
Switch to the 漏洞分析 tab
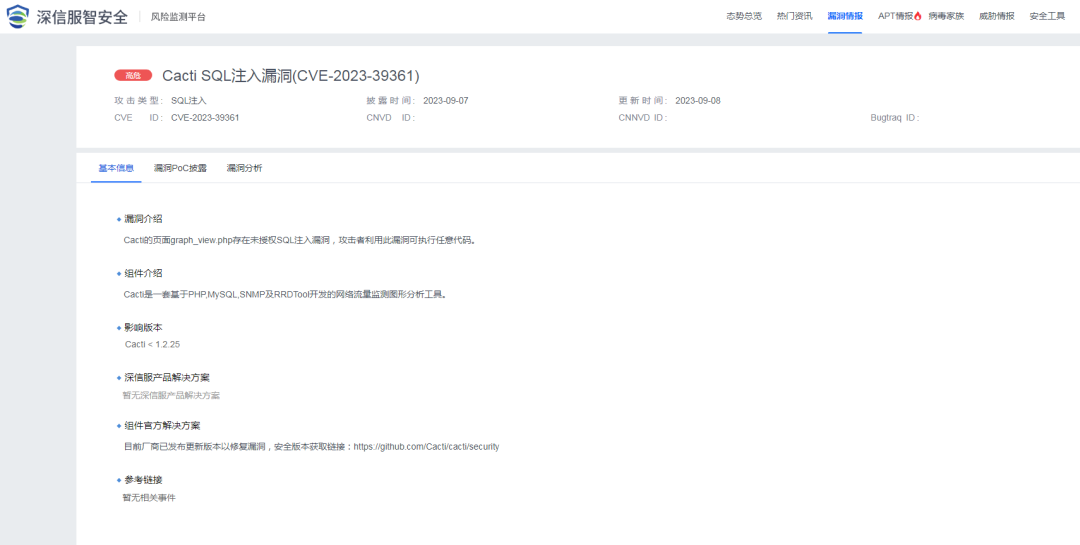tap(244, 168)
